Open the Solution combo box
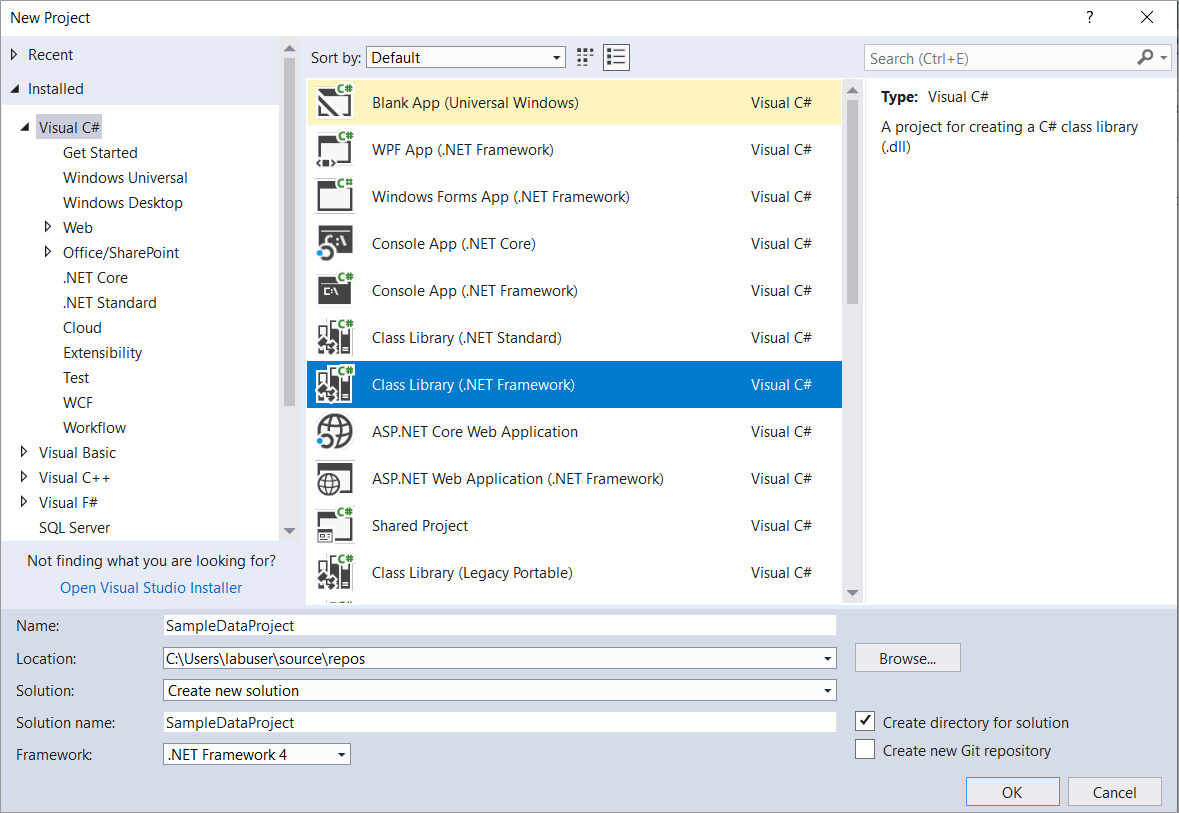Image resolution: width=1179 pixels, height=813 pixels. (499, 690)
